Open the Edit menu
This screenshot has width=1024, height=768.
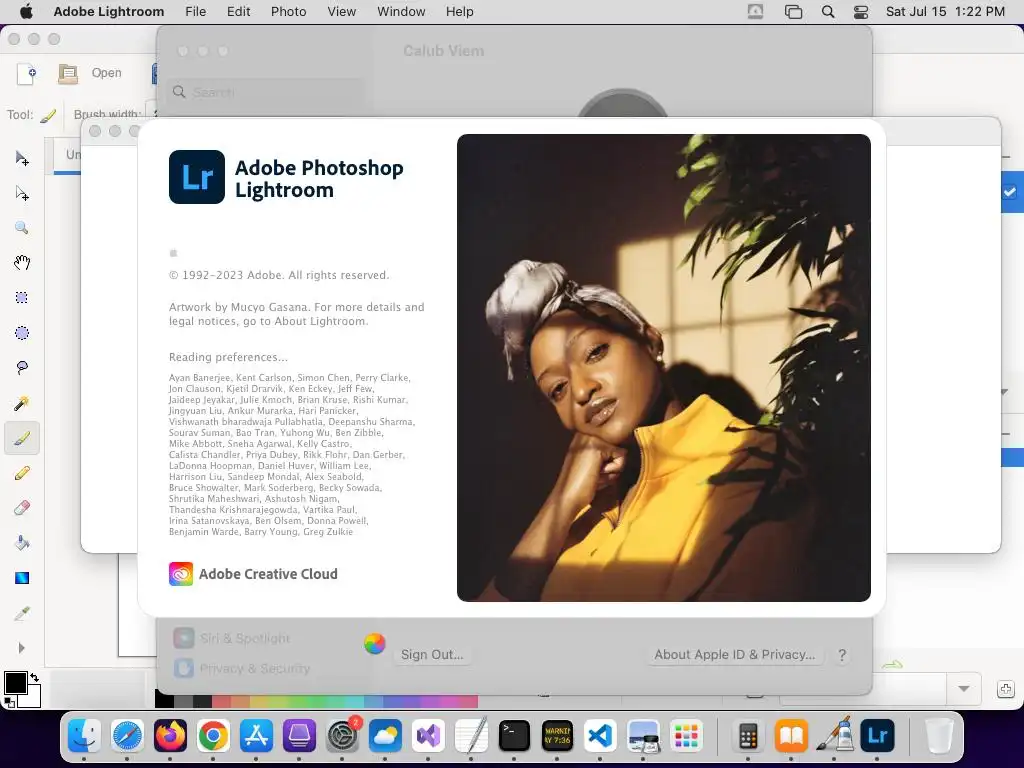[x=238, y=12]
